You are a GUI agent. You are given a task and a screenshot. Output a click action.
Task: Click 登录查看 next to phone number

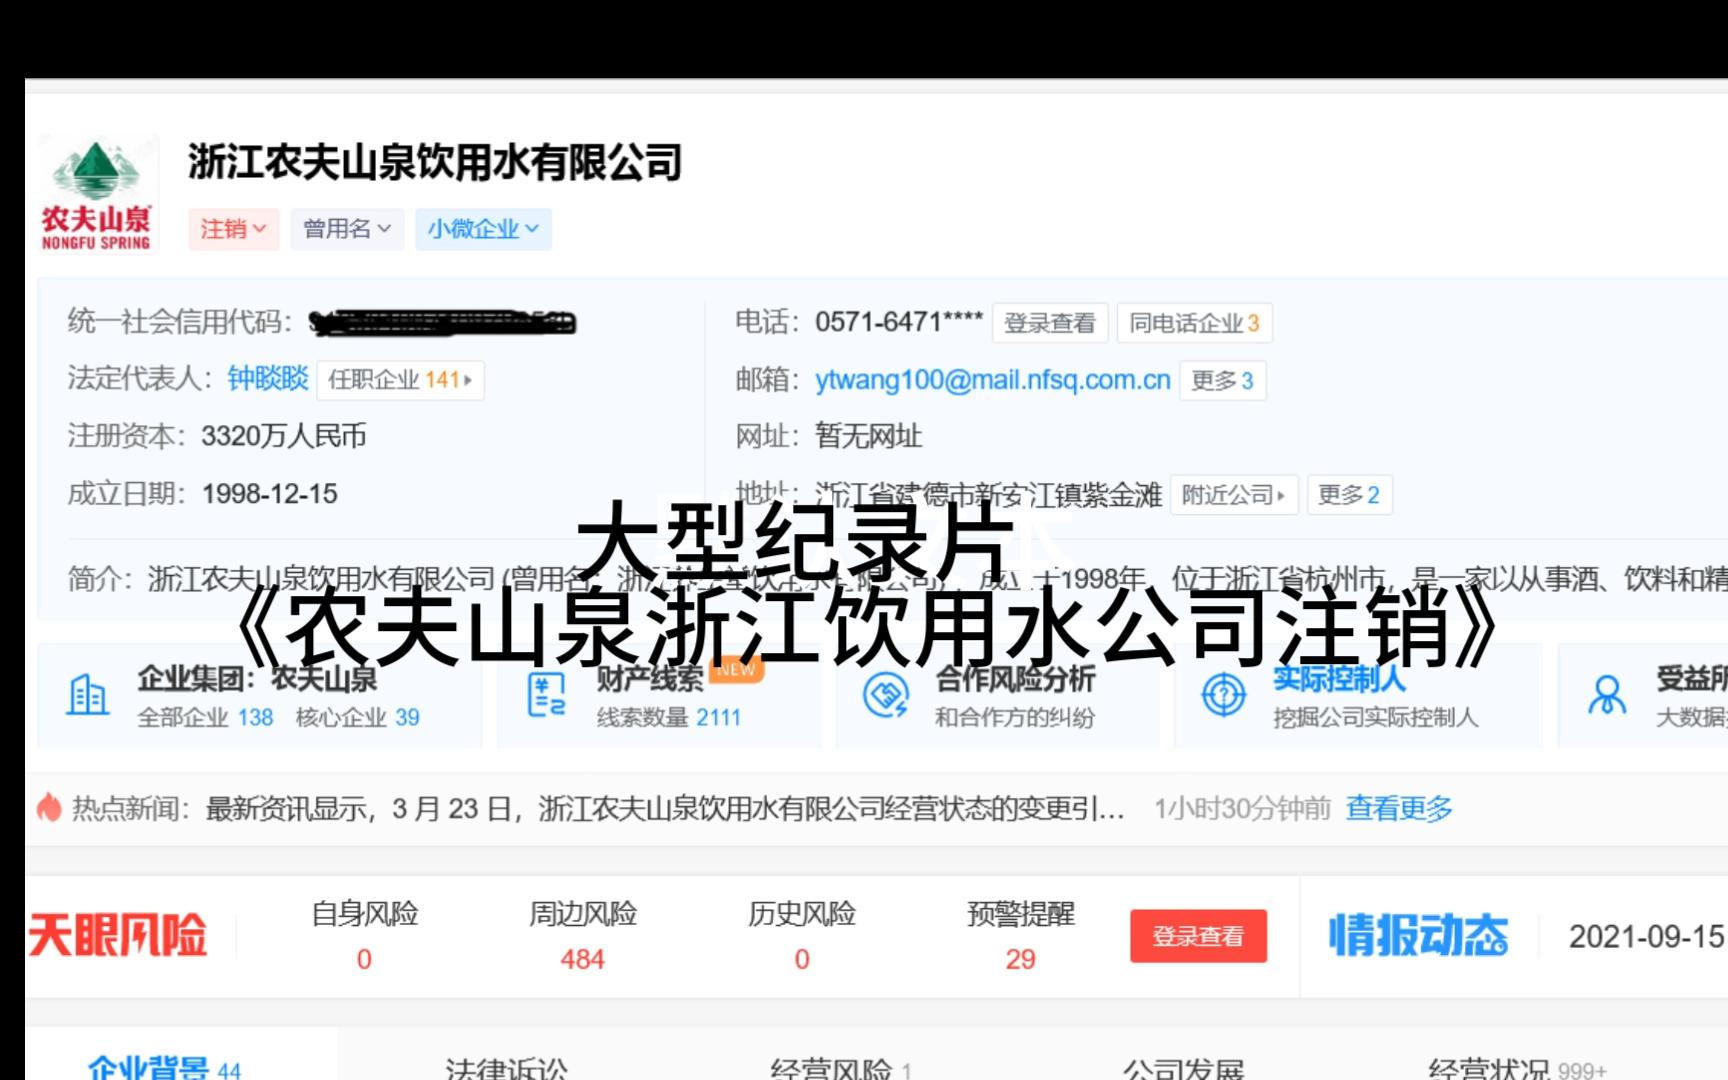pos(1050,323)
